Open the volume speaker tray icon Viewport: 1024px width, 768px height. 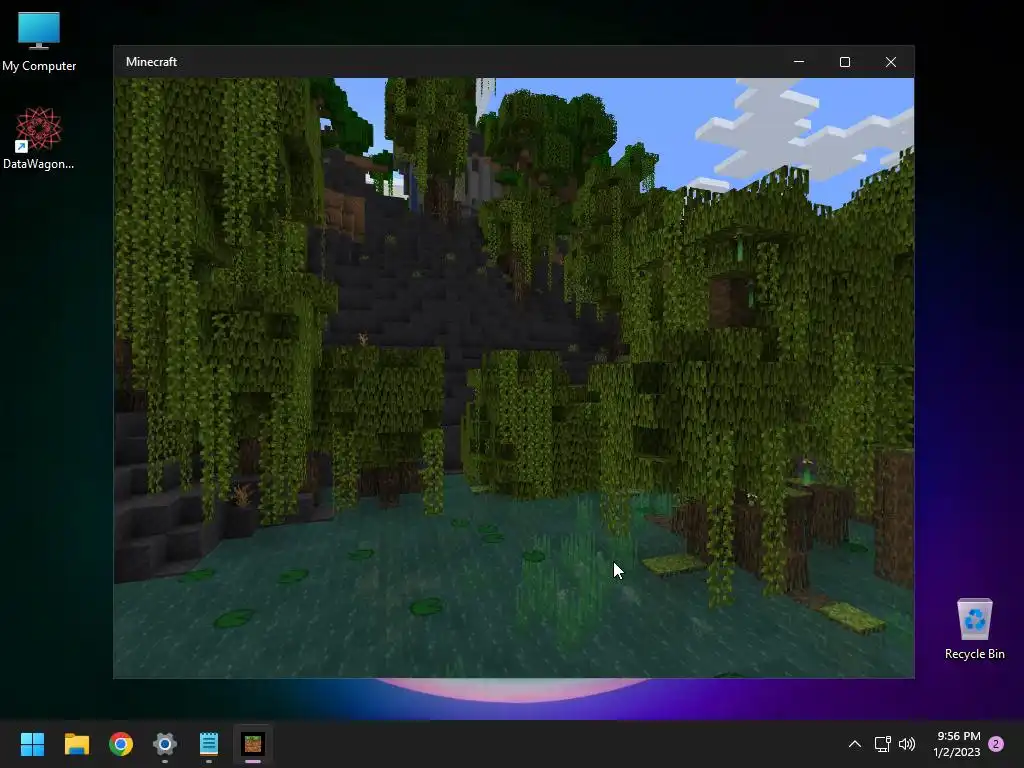click(x=907, y=744)
